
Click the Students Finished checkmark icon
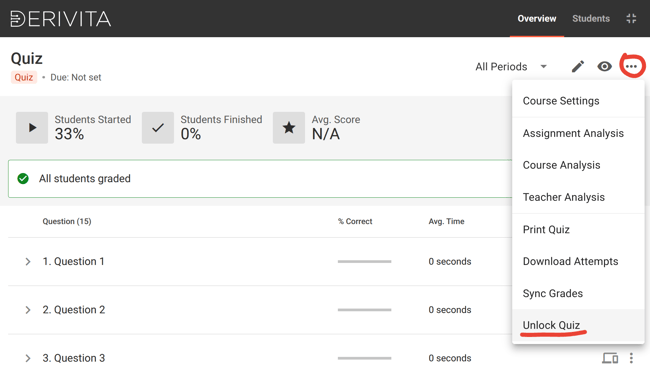[x=158, y=128]
